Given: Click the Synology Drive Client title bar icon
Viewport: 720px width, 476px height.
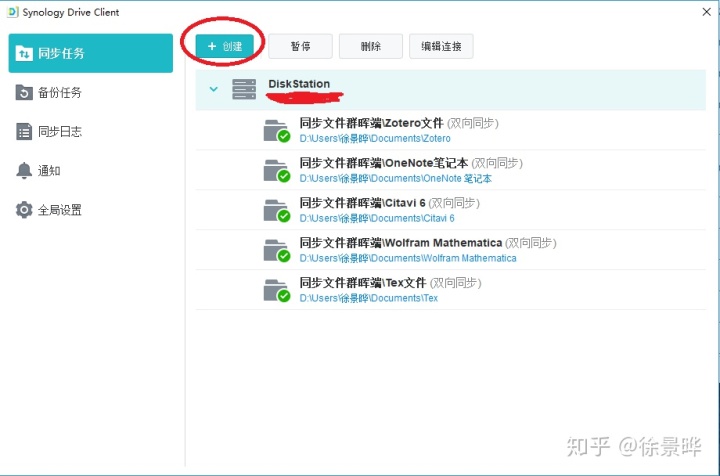Looking at the screenshot, I should [x=13, y=12].
